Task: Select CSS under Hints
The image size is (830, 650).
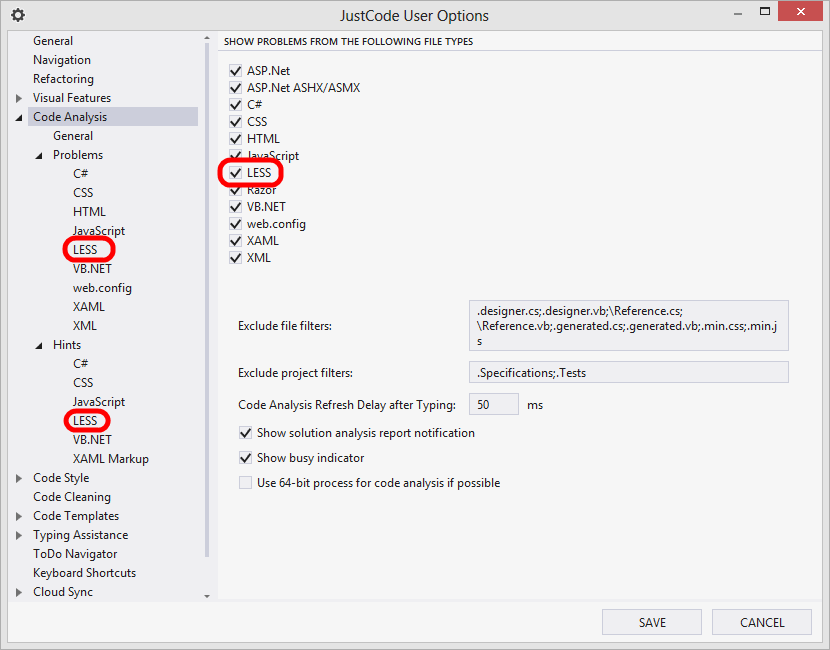Action: [x=83, y=383]
